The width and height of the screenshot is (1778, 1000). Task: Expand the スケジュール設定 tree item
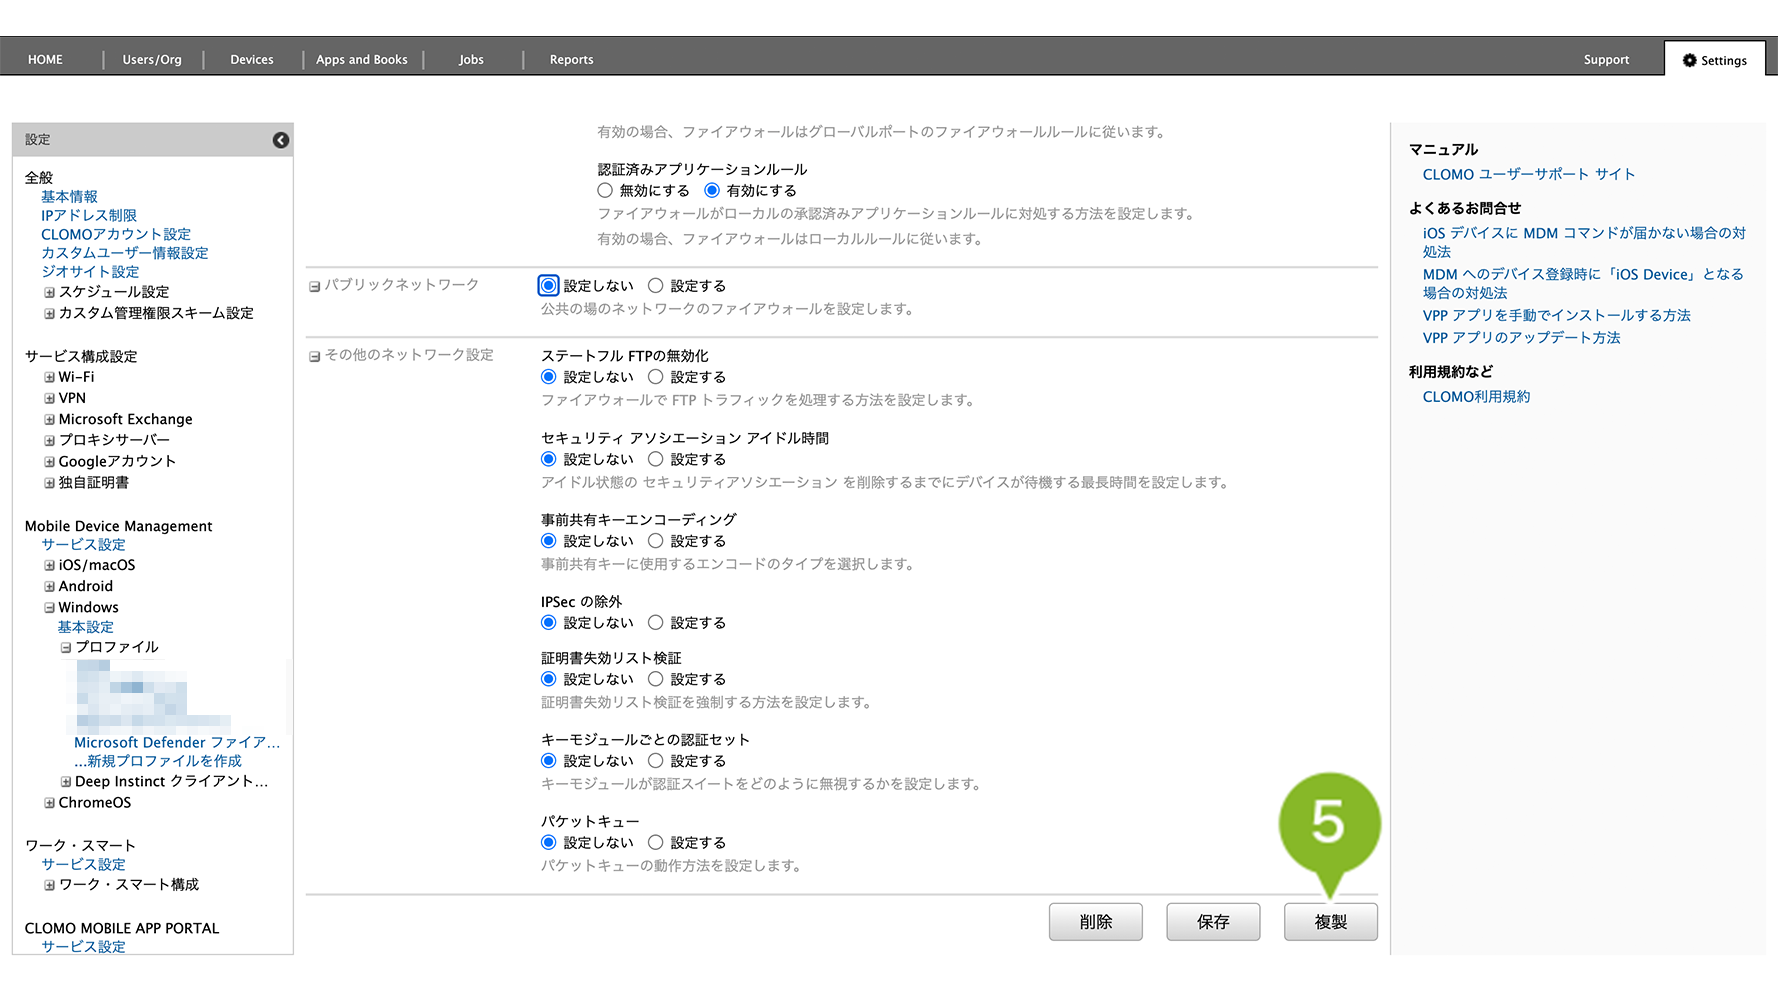click(49, 293)
